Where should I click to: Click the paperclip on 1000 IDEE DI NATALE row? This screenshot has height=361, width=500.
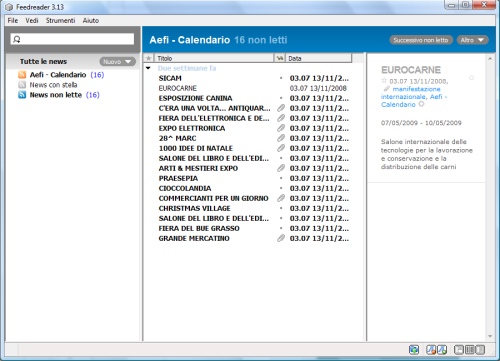(281, 148)
